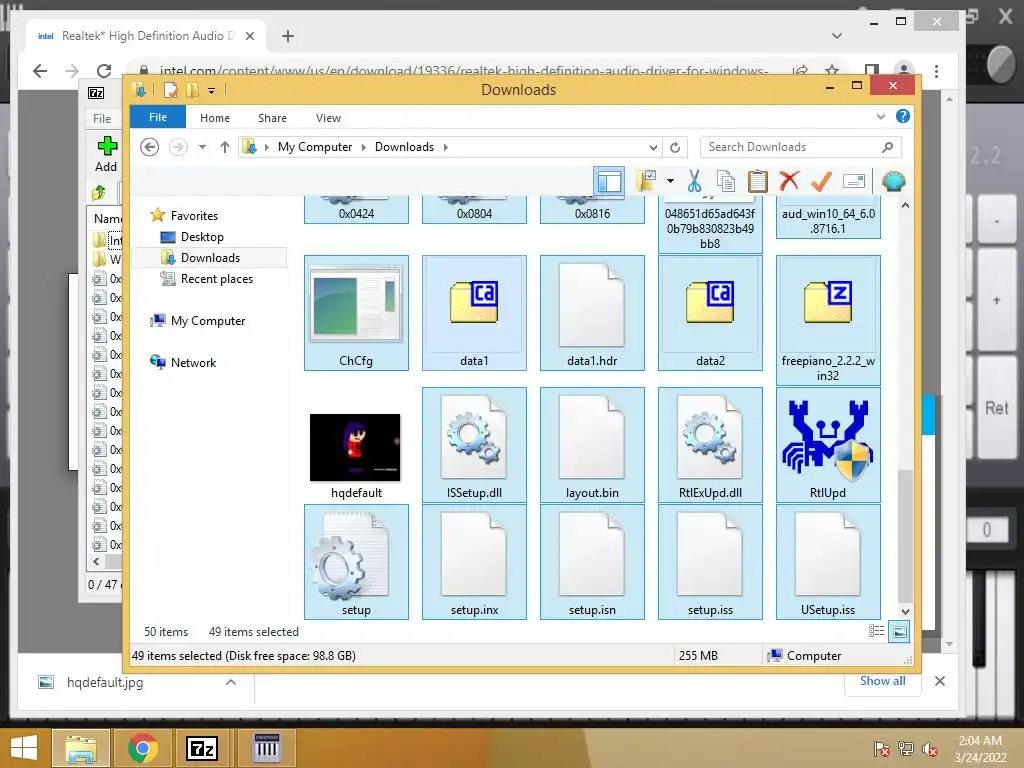Refresh the Downloads folder
This screenshot has width=1024, height=768.
675,147
